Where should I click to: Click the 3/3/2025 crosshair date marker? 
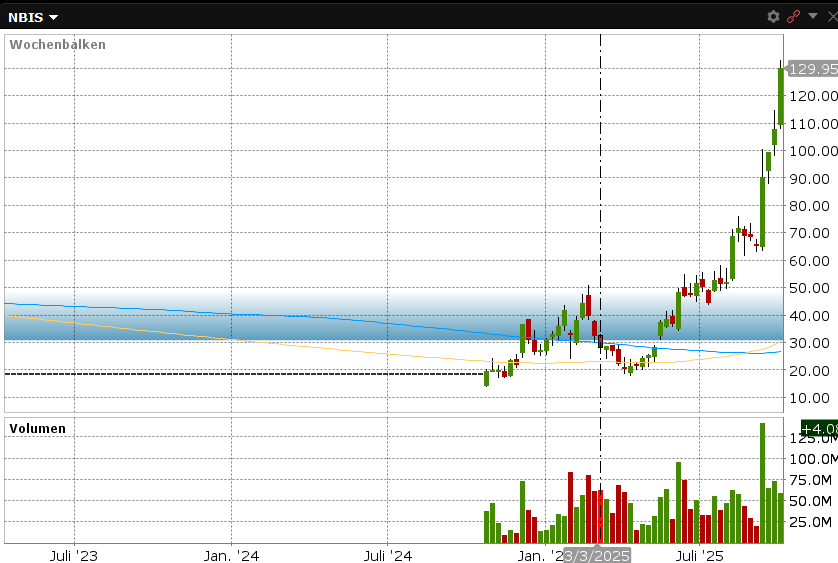click(597, 556)
